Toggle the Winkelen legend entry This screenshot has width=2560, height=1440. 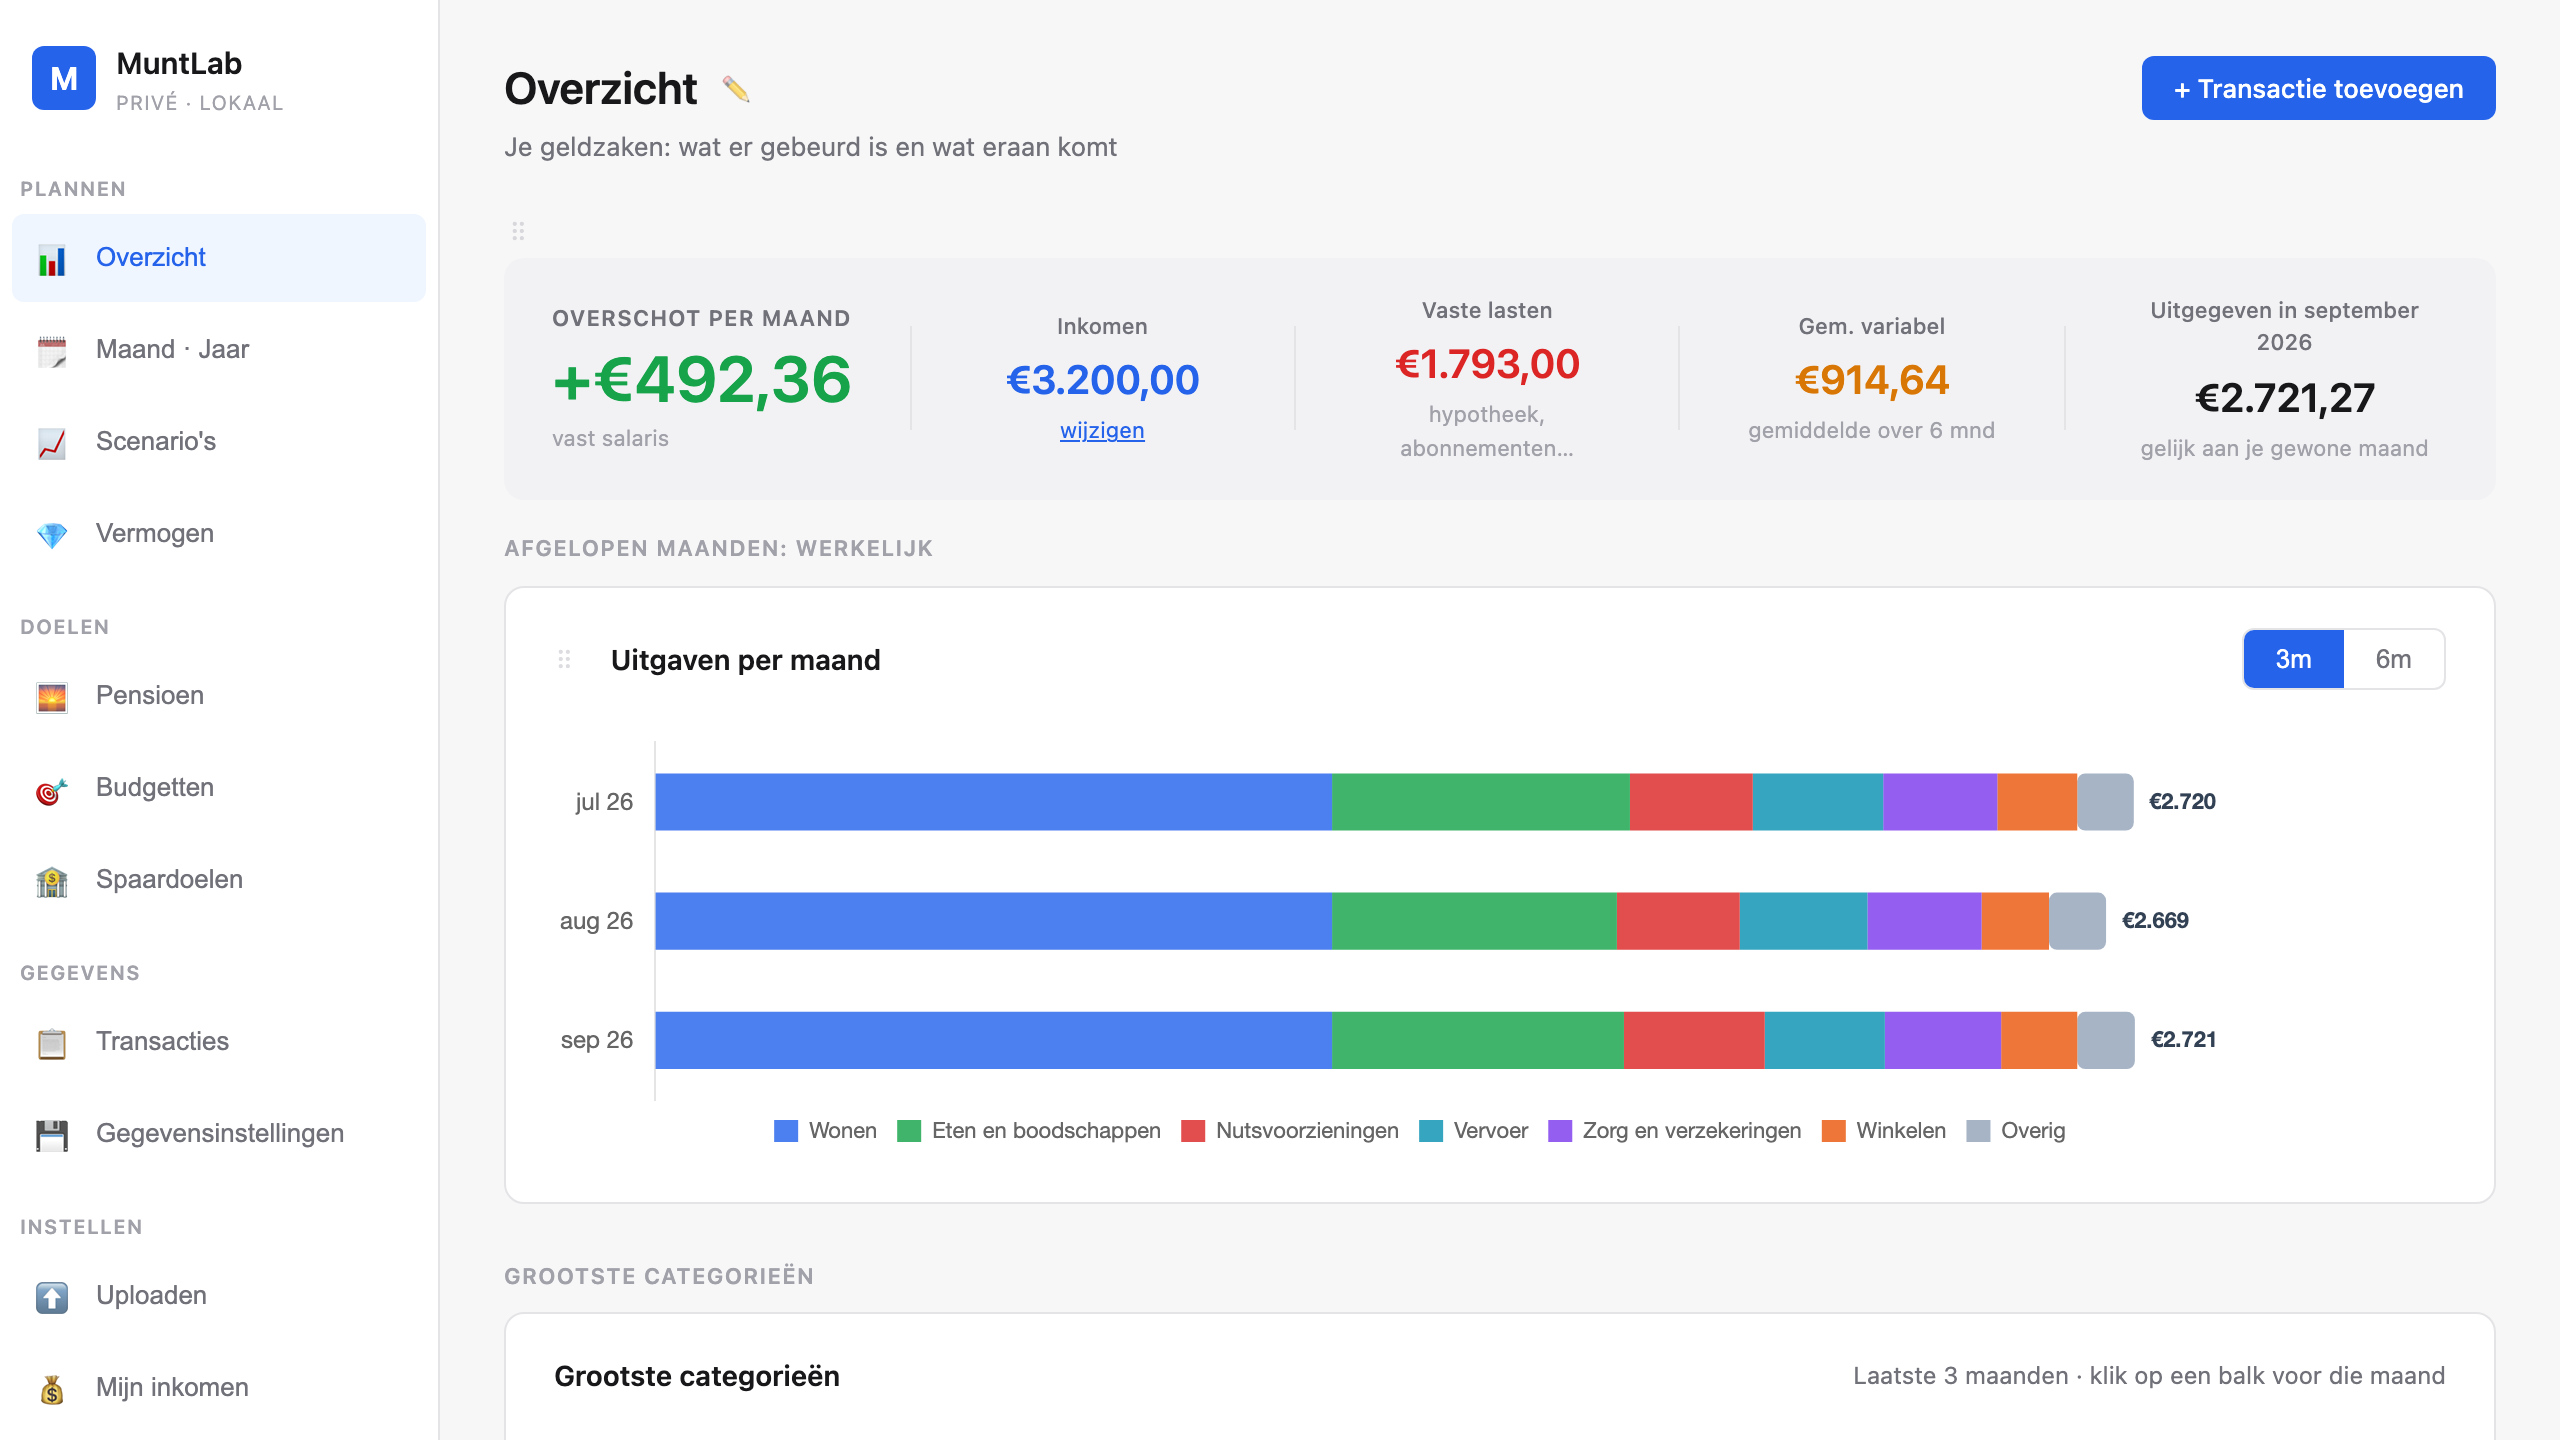(1884, 1131)
